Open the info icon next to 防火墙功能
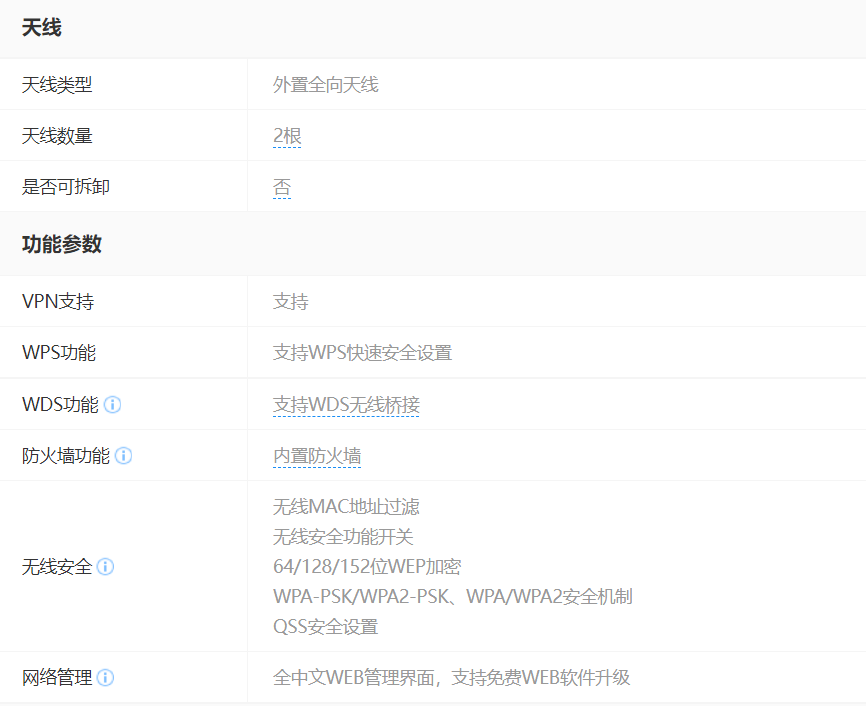Image resolution: width=866 pixels, height=706 pixels. pyautogui.click(x=123, y=456)
